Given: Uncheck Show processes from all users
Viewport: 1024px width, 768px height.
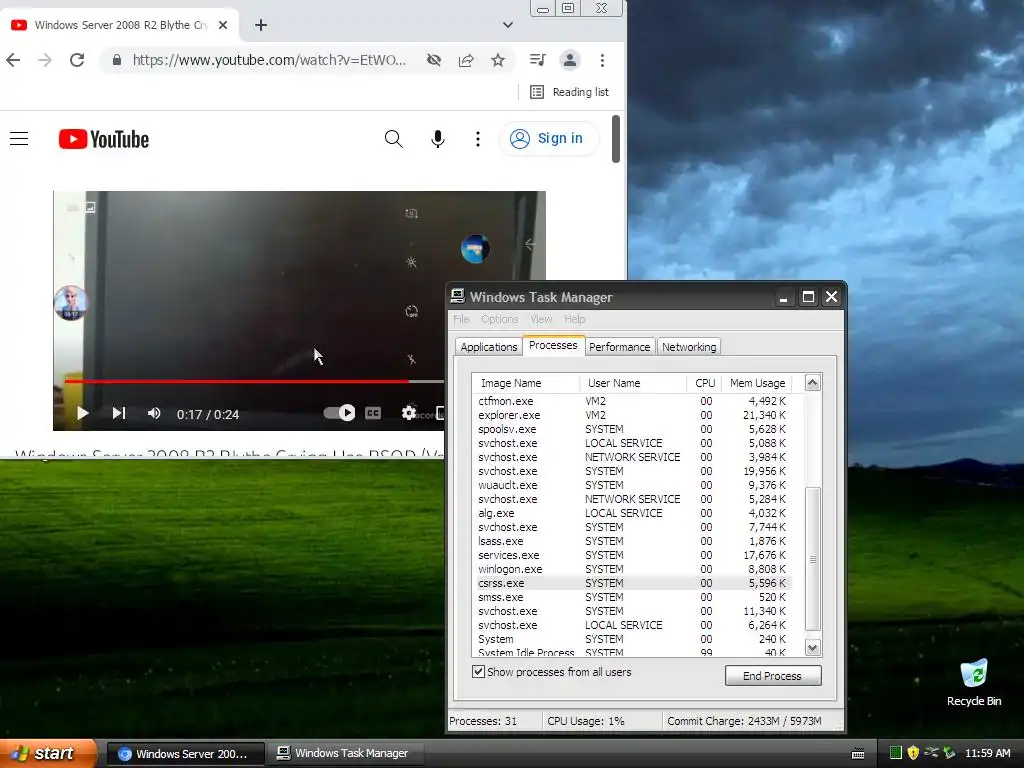Looking at the screenshot, I should [x=479, y=671].
